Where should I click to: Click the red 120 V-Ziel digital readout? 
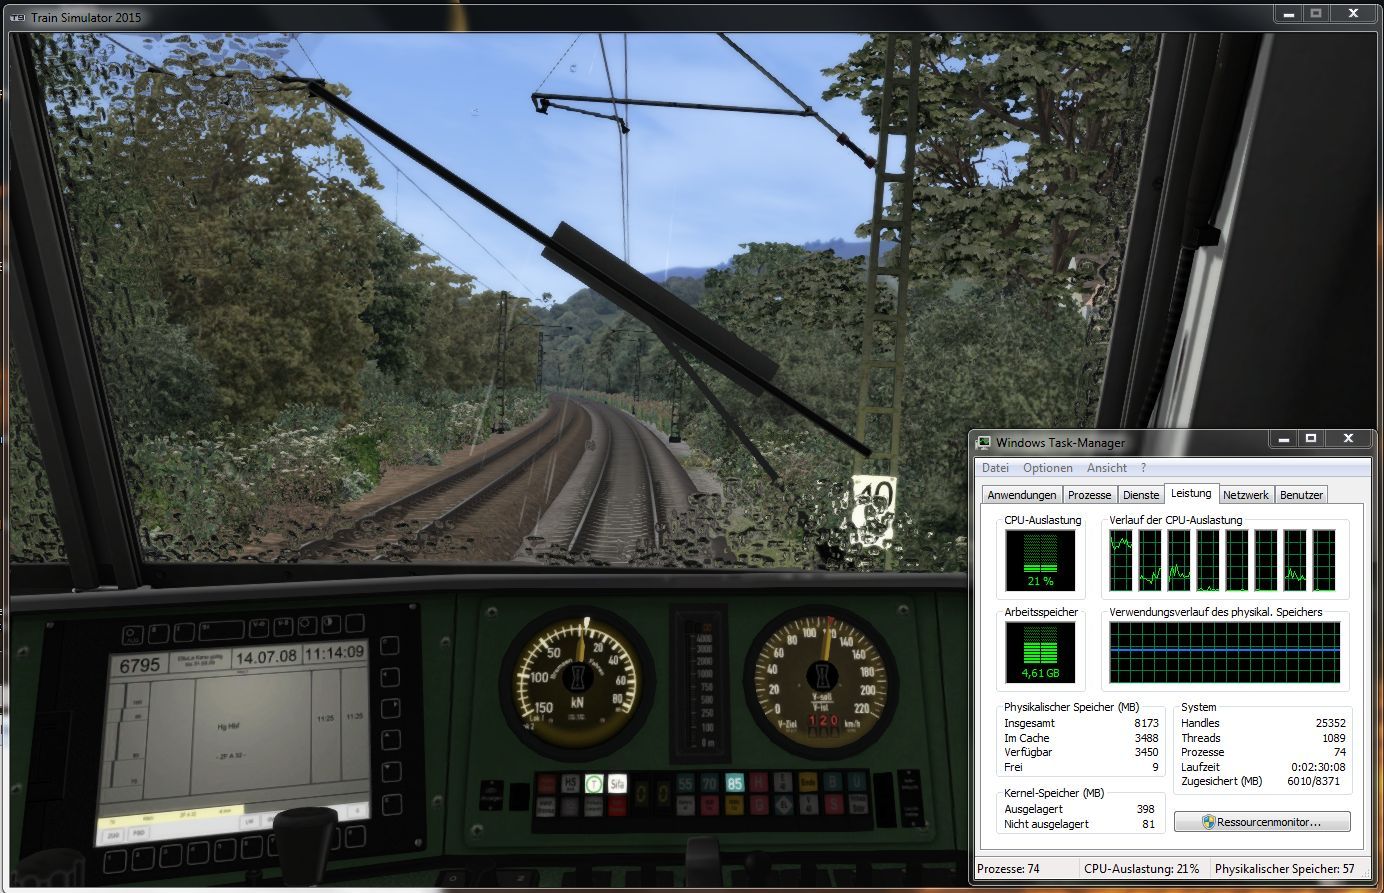pyautogui.click(x=823, y=720)
